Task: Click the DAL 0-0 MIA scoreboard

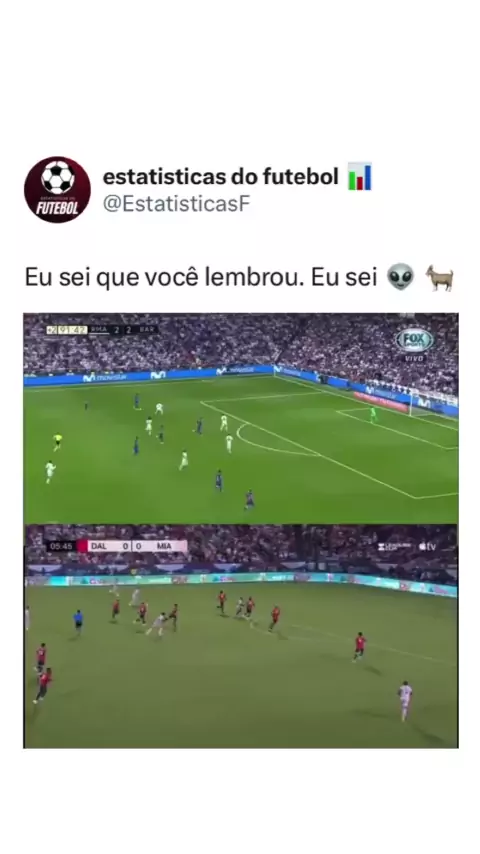Action: click(x=117, y=546)
